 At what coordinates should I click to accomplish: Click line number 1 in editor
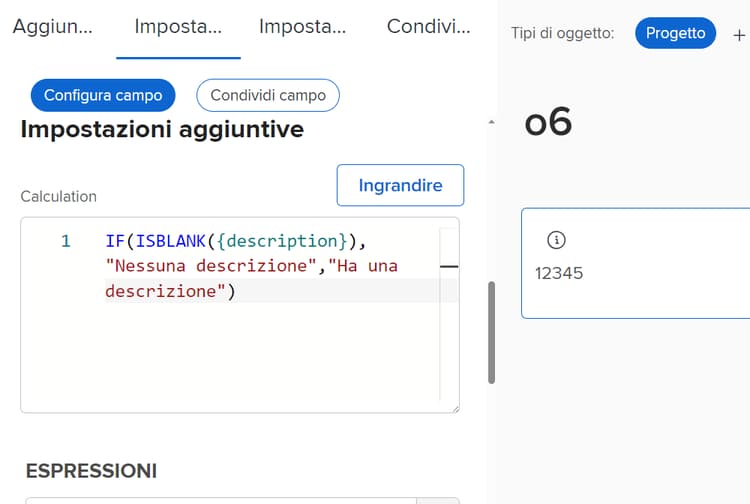[66, 241]
